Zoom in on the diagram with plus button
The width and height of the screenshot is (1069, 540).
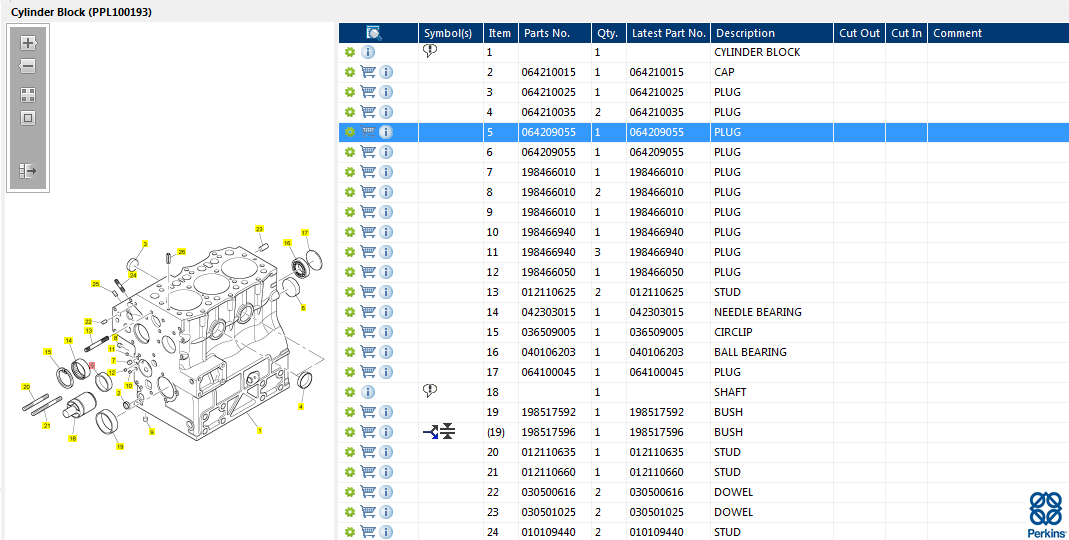pyautogui.click(x=28, y=43)
